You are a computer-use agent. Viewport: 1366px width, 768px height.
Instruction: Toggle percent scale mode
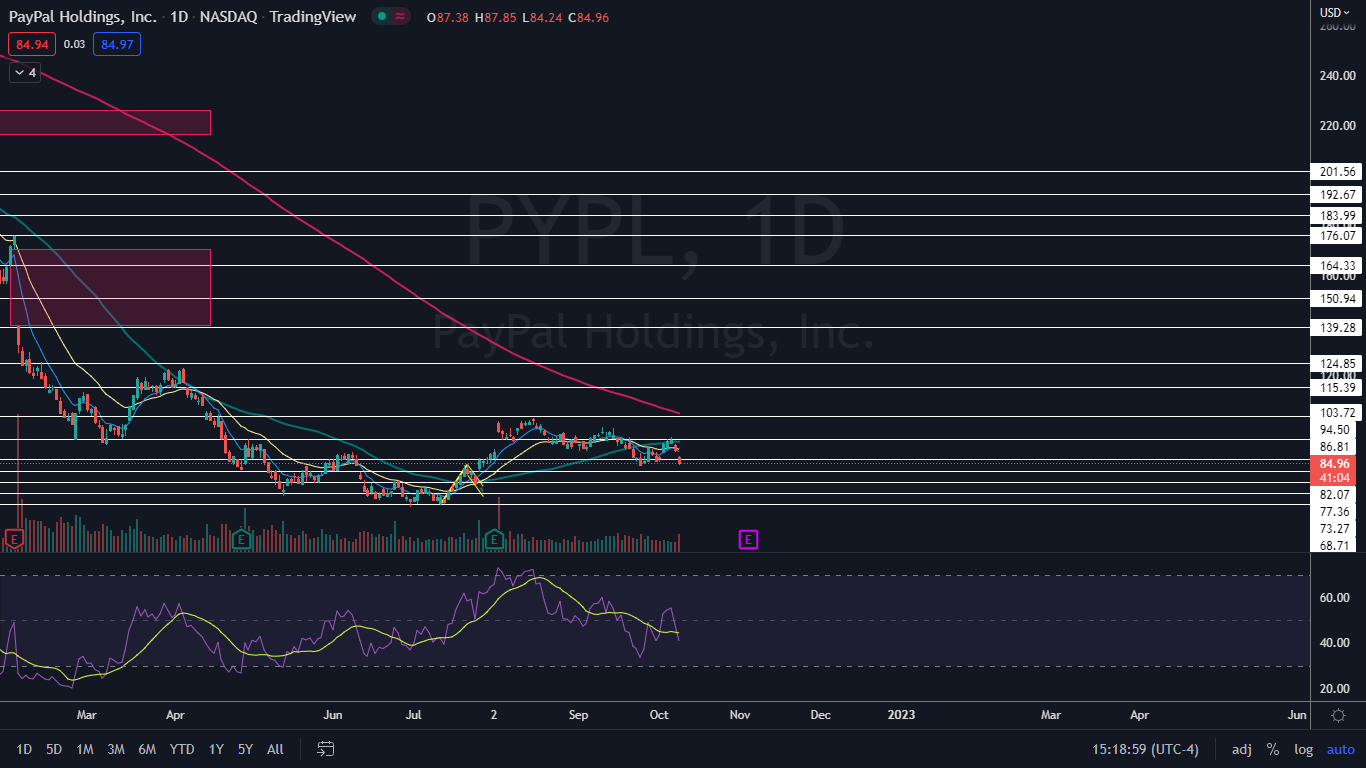[x=1273, y=749]
